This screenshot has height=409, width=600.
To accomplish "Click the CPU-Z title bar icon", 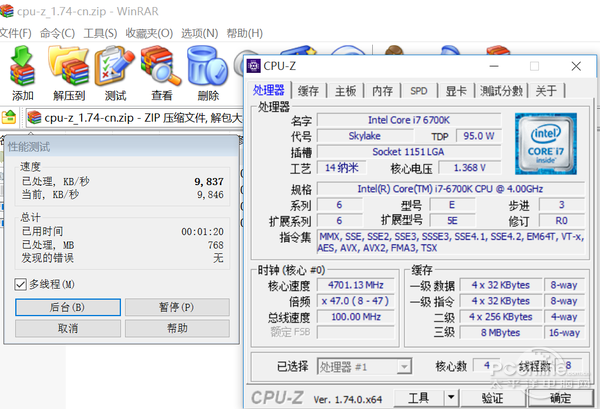I will (x=253, y=66).
